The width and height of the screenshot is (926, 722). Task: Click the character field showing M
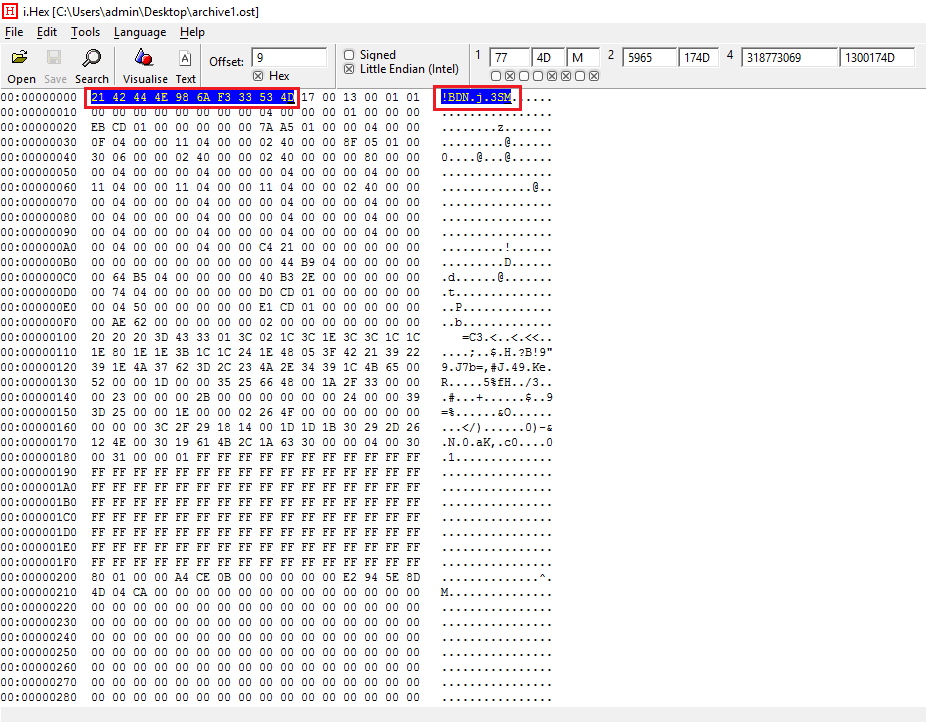coord(583,57)
